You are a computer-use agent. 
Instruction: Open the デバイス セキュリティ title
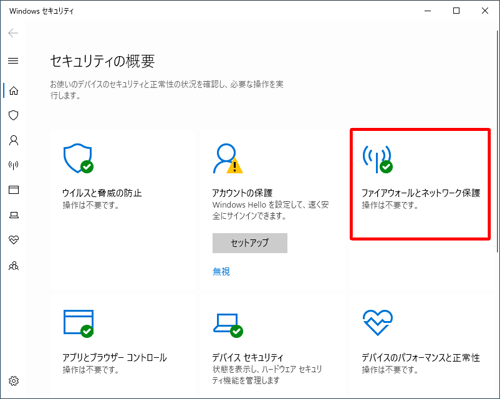(x=248, y=358)
